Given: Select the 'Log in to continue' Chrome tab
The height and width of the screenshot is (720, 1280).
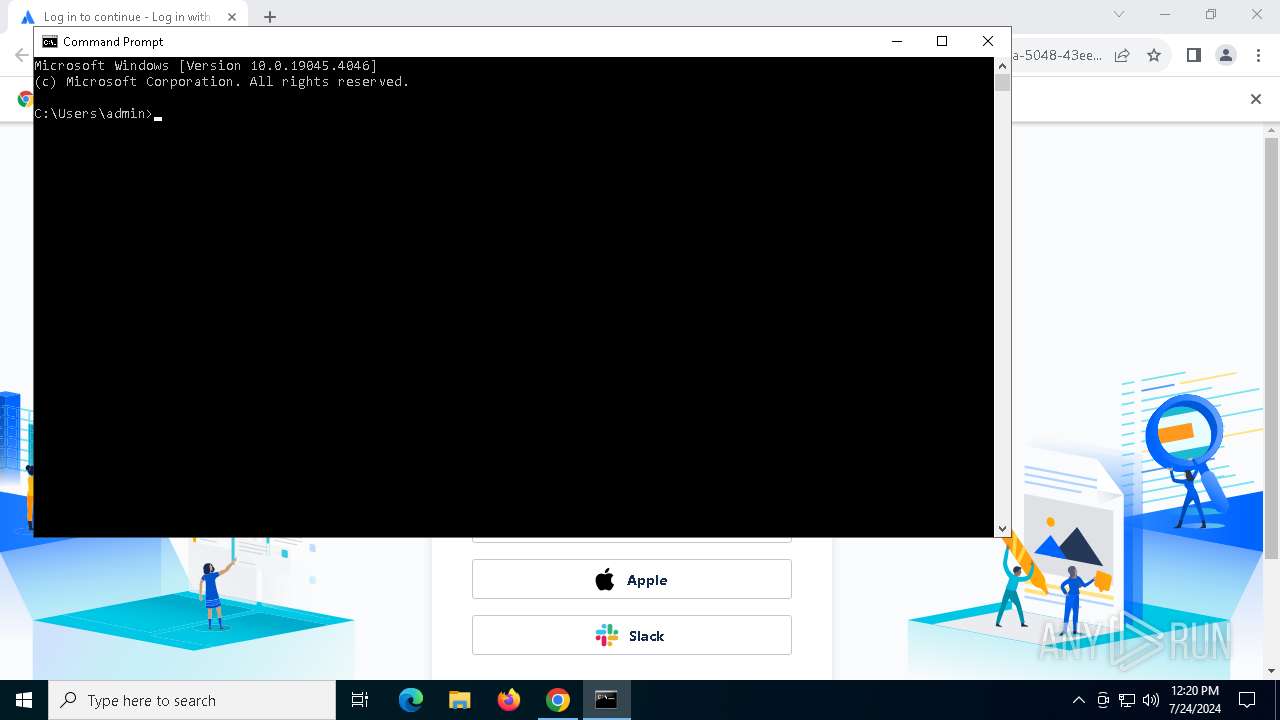Looking at the screenshot, I should 128,17.
